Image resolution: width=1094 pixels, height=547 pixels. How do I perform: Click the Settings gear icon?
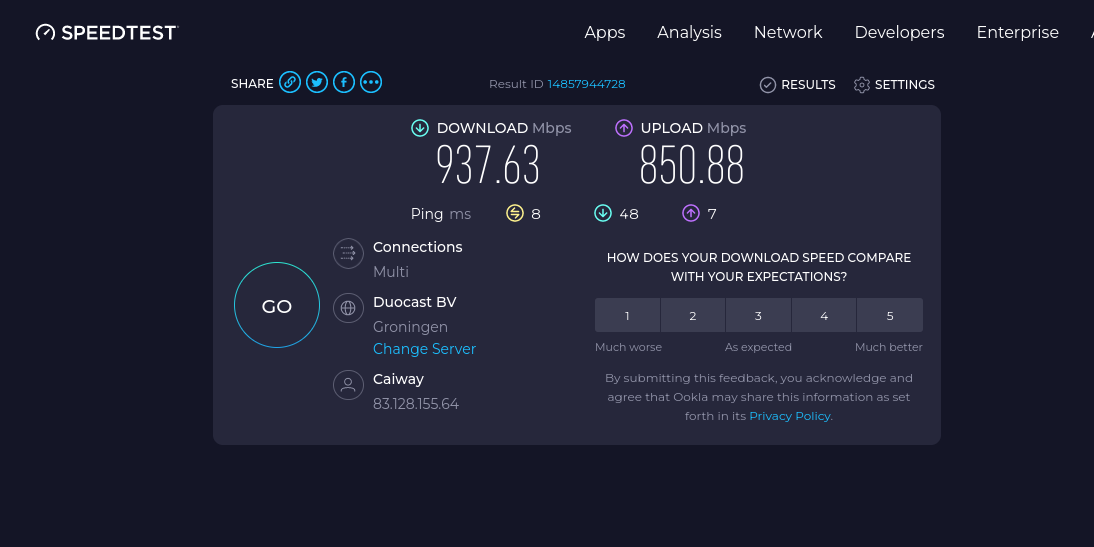click(862, 85)
